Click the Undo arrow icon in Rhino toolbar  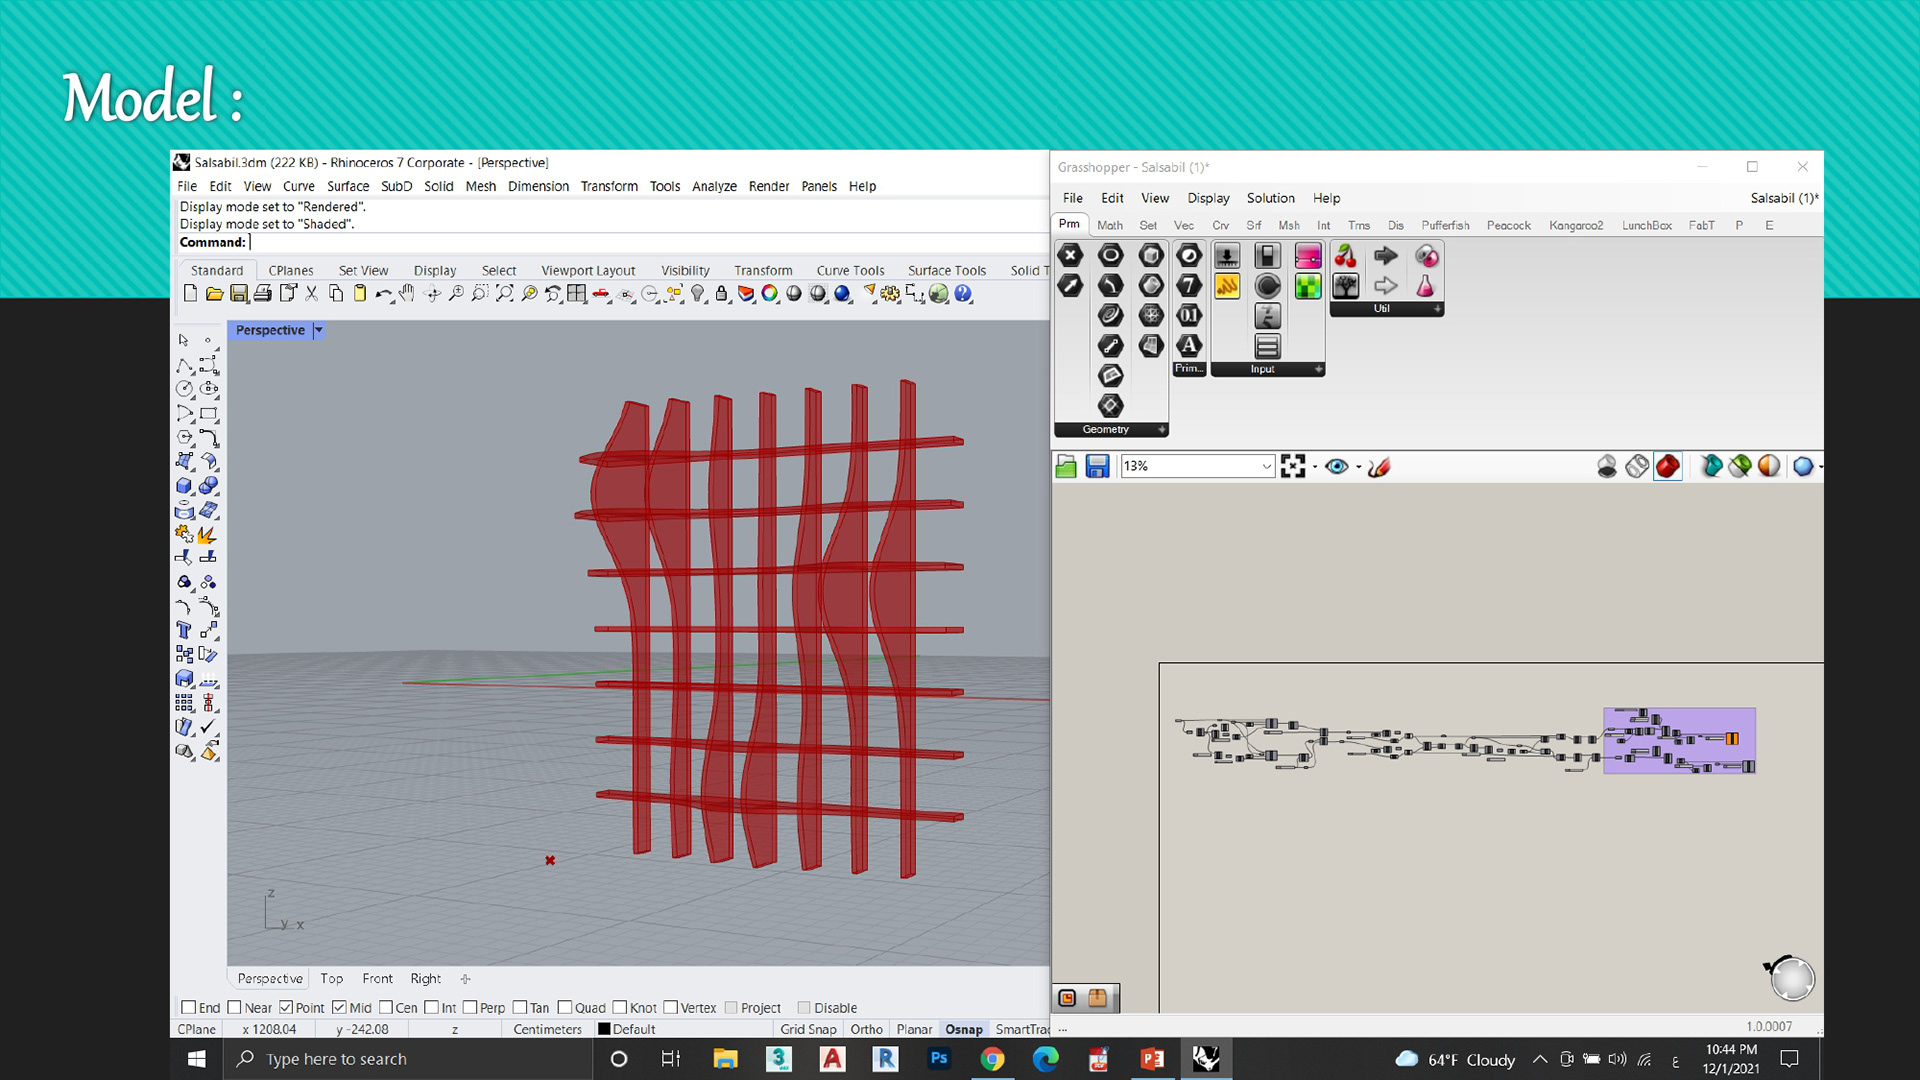tap(383, 293)
